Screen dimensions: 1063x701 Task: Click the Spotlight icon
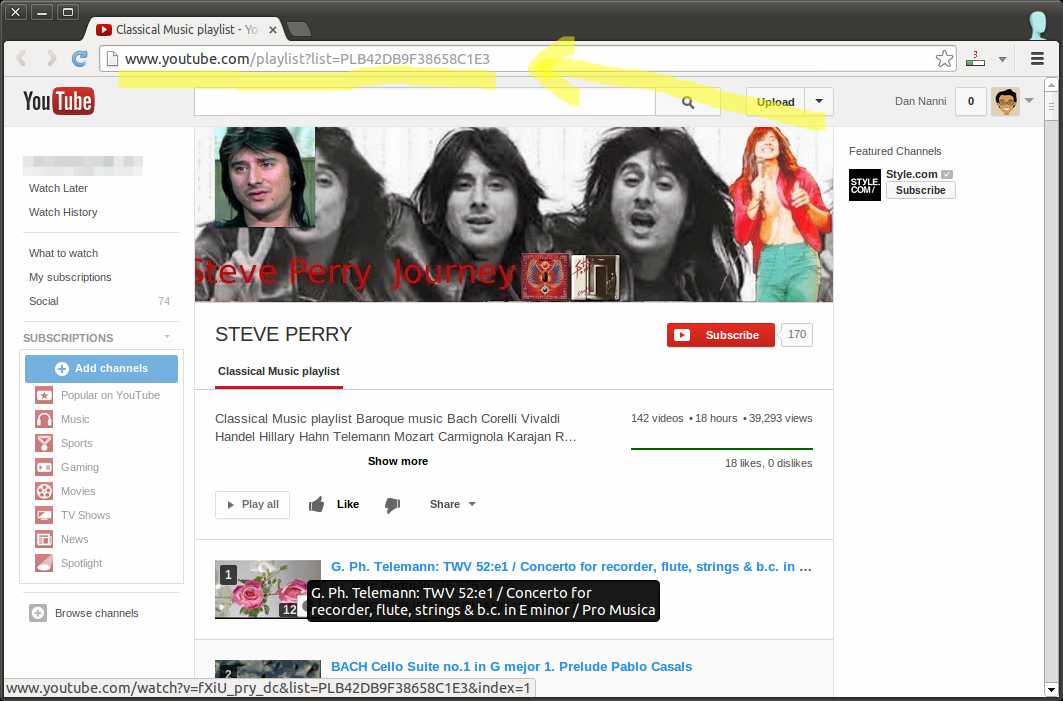(44, 563)
